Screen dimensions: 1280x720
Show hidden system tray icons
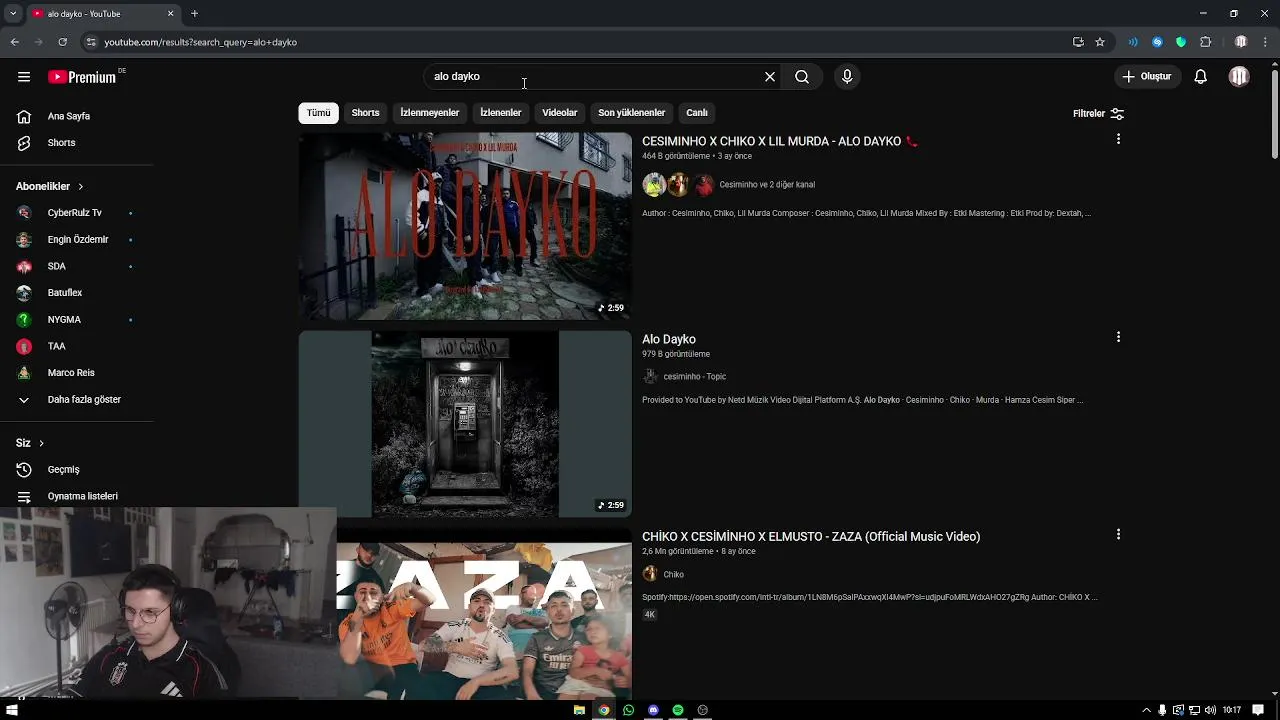point(1146,710)
